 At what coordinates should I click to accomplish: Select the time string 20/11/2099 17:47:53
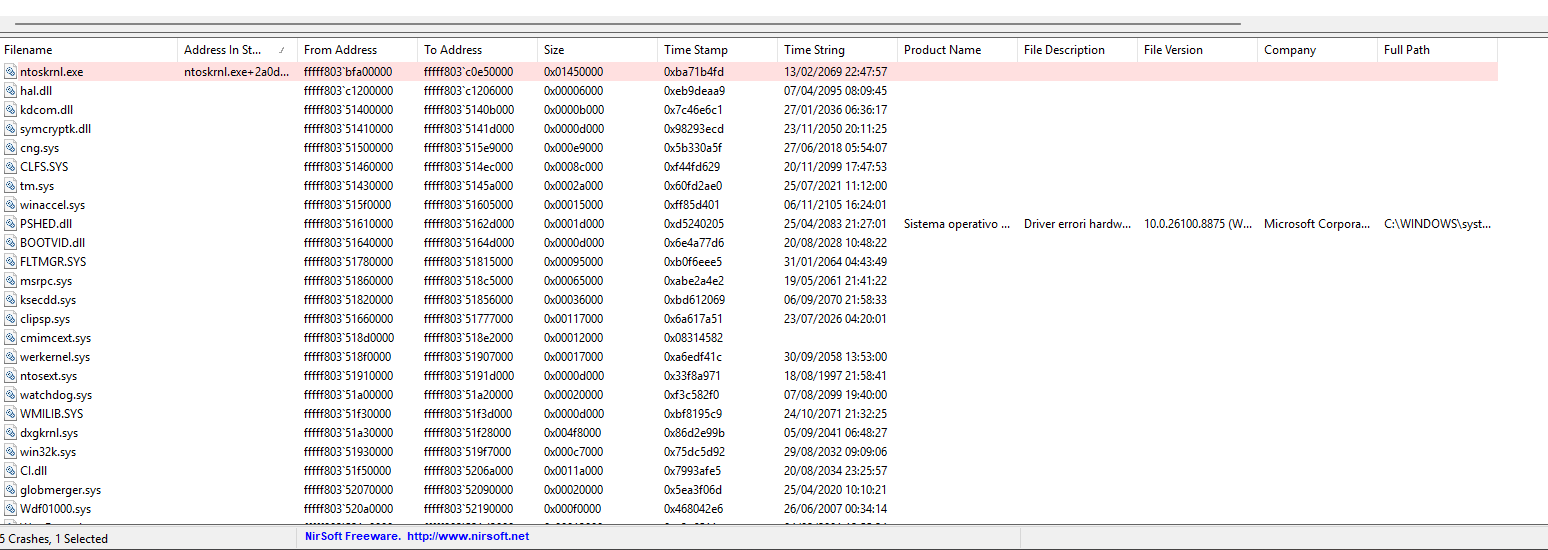click(838, 167)
